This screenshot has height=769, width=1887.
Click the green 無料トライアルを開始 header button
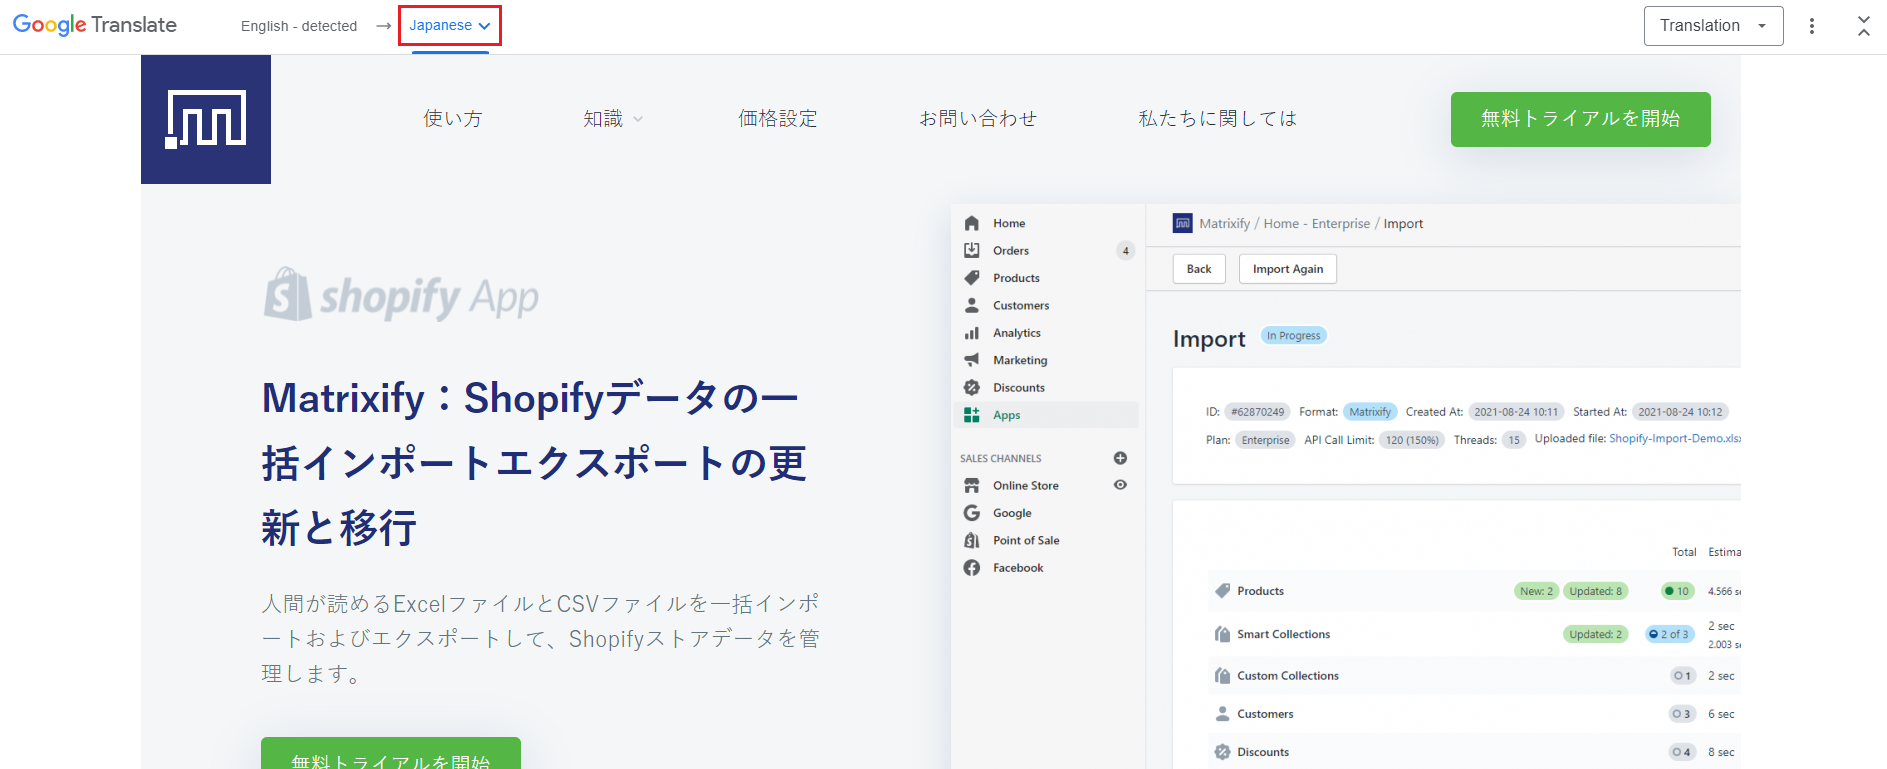click(x=1579, y=119)
